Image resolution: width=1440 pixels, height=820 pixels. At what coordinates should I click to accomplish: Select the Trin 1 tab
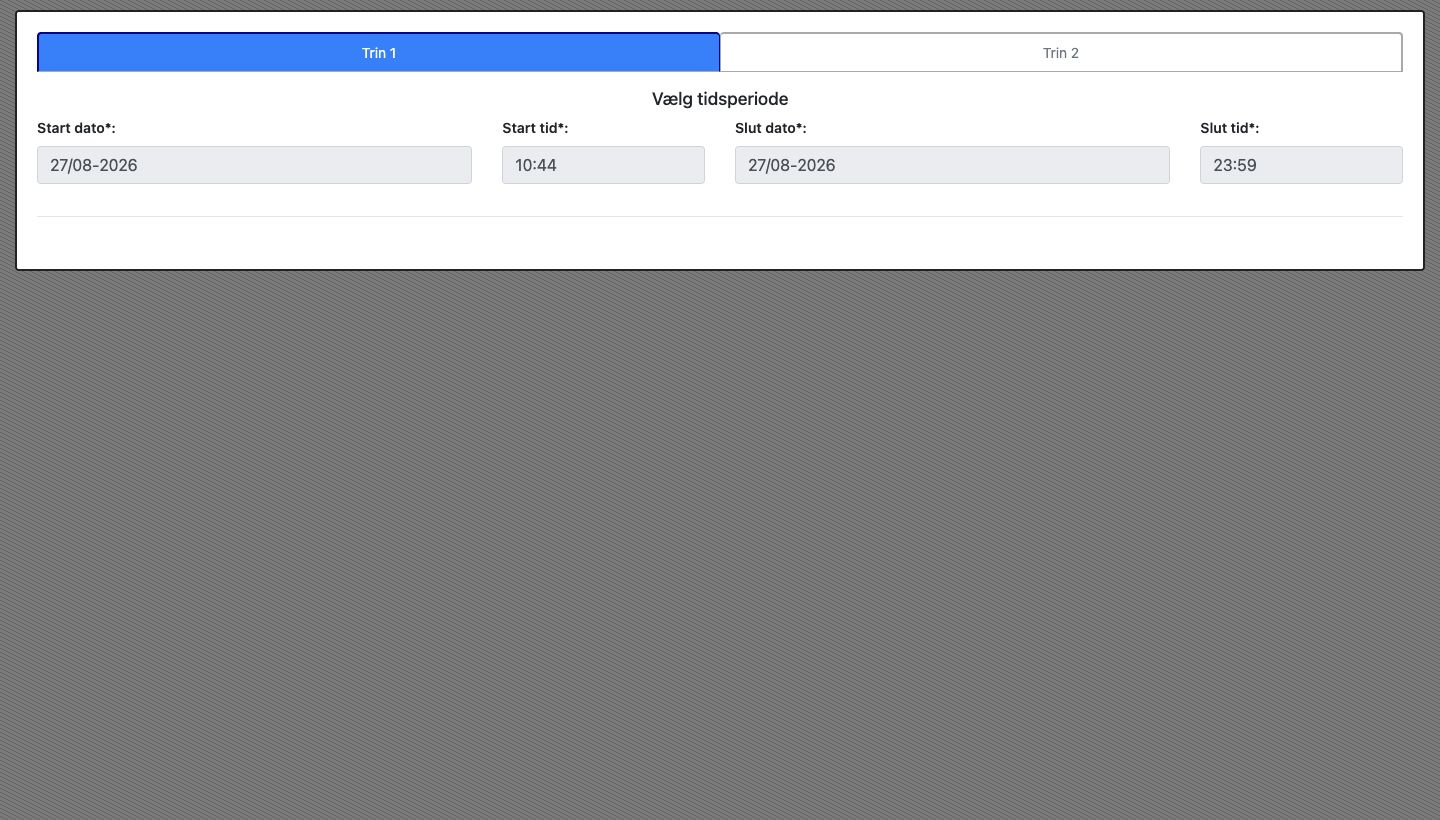point(379,53)
